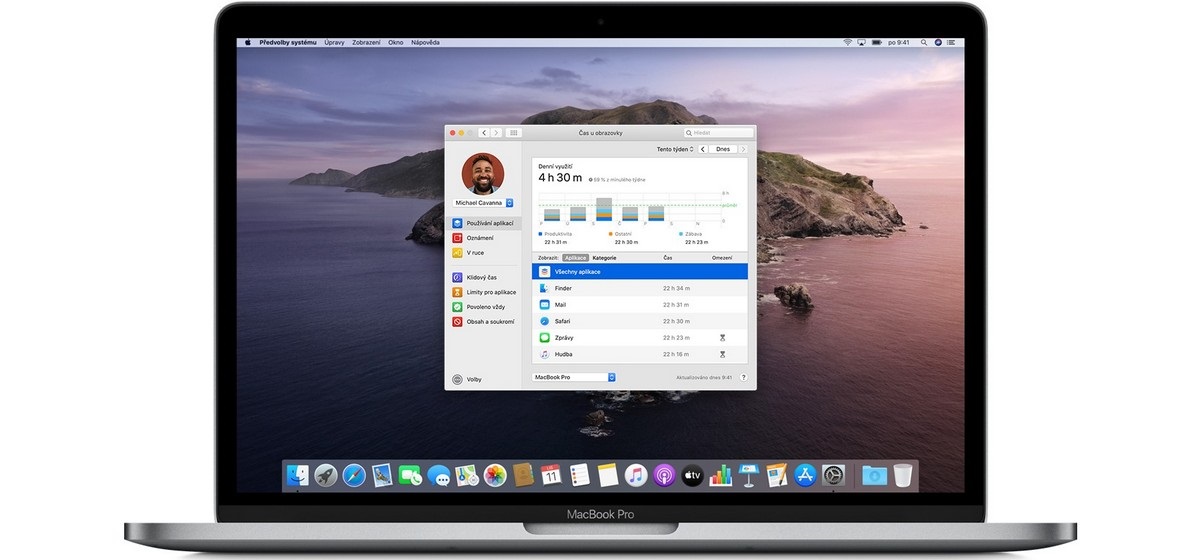Open Messages from the Dock
The image size is (1200, 560).
(x=438, y=476)
